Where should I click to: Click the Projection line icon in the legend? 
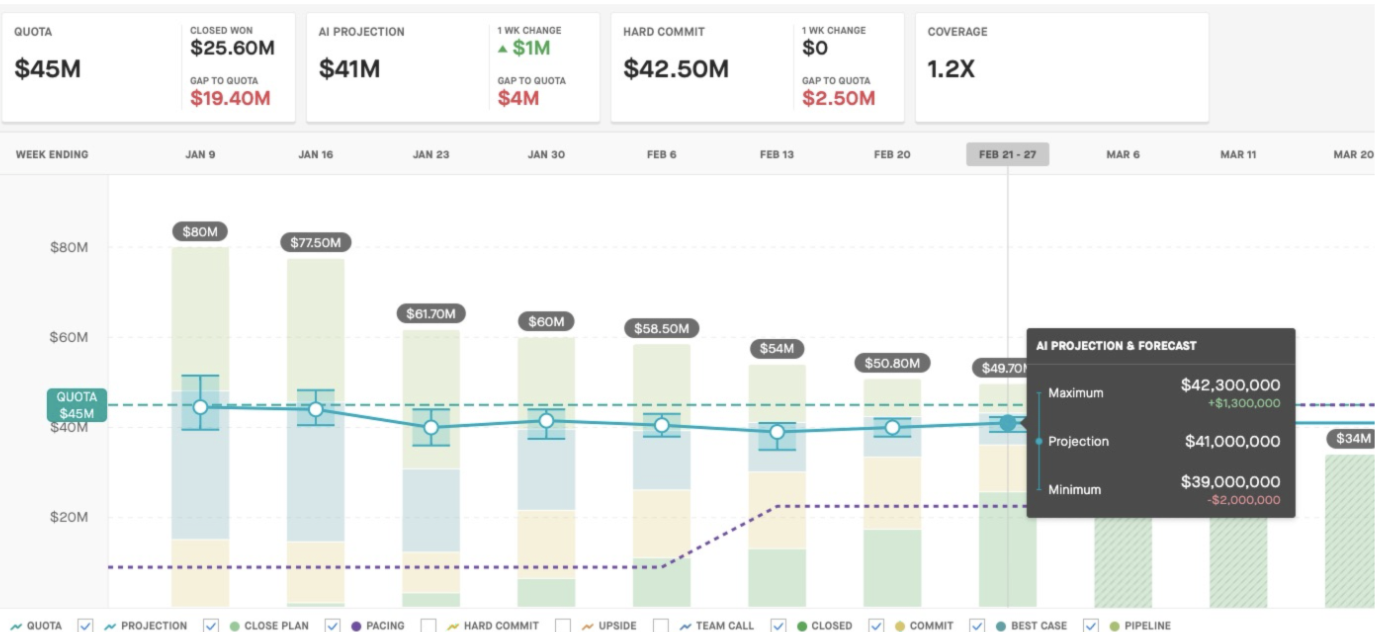(110, 626)
